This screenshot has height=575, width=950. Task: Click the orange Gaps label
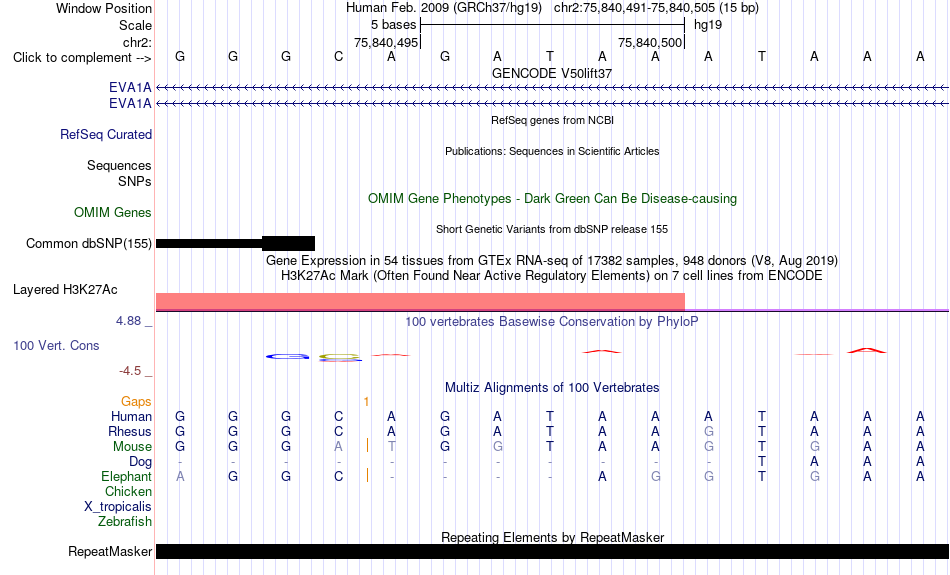136,402
